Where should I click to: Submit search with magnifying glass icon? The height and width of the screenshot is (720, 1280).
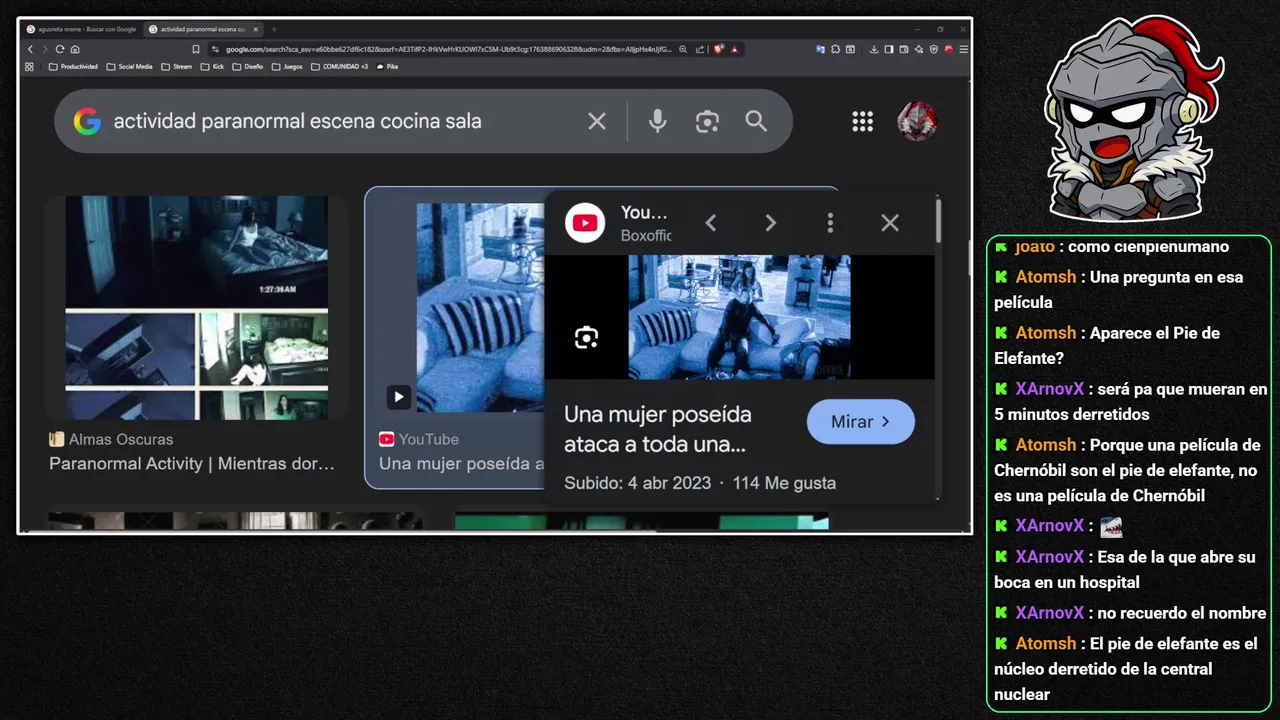756,121
